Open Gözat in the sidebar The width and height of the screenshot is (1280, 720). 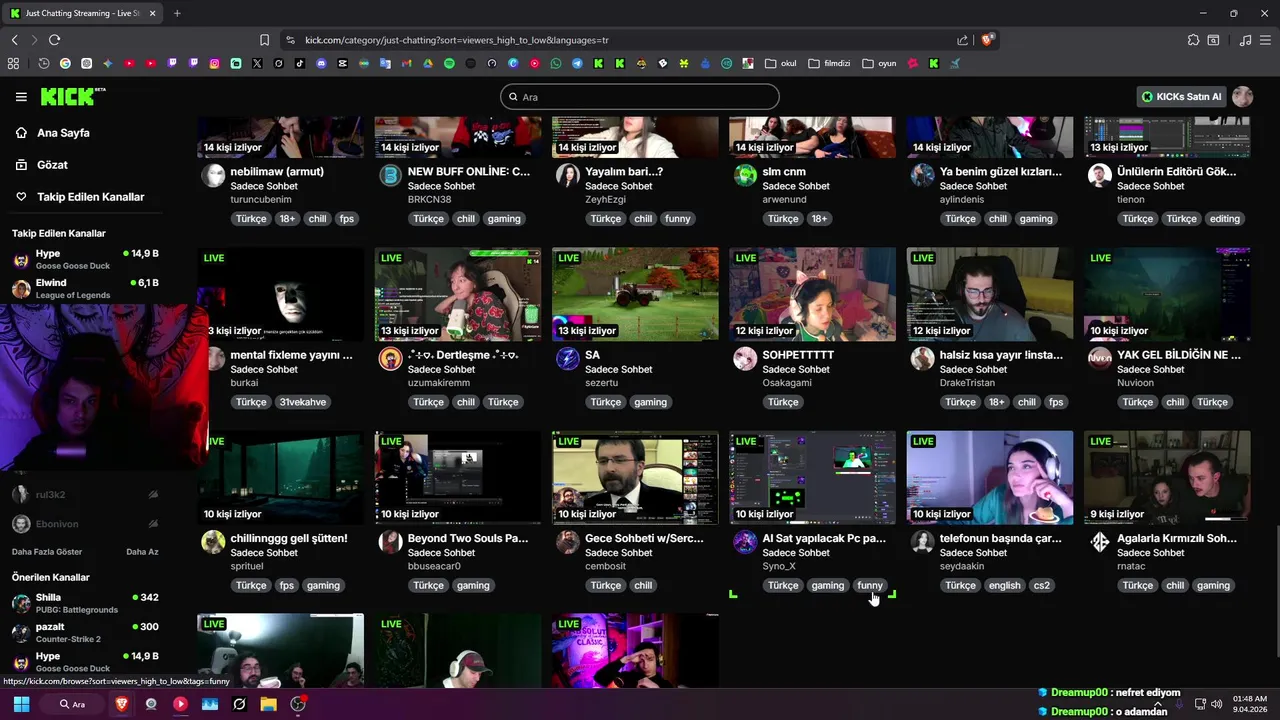point(52,165)
